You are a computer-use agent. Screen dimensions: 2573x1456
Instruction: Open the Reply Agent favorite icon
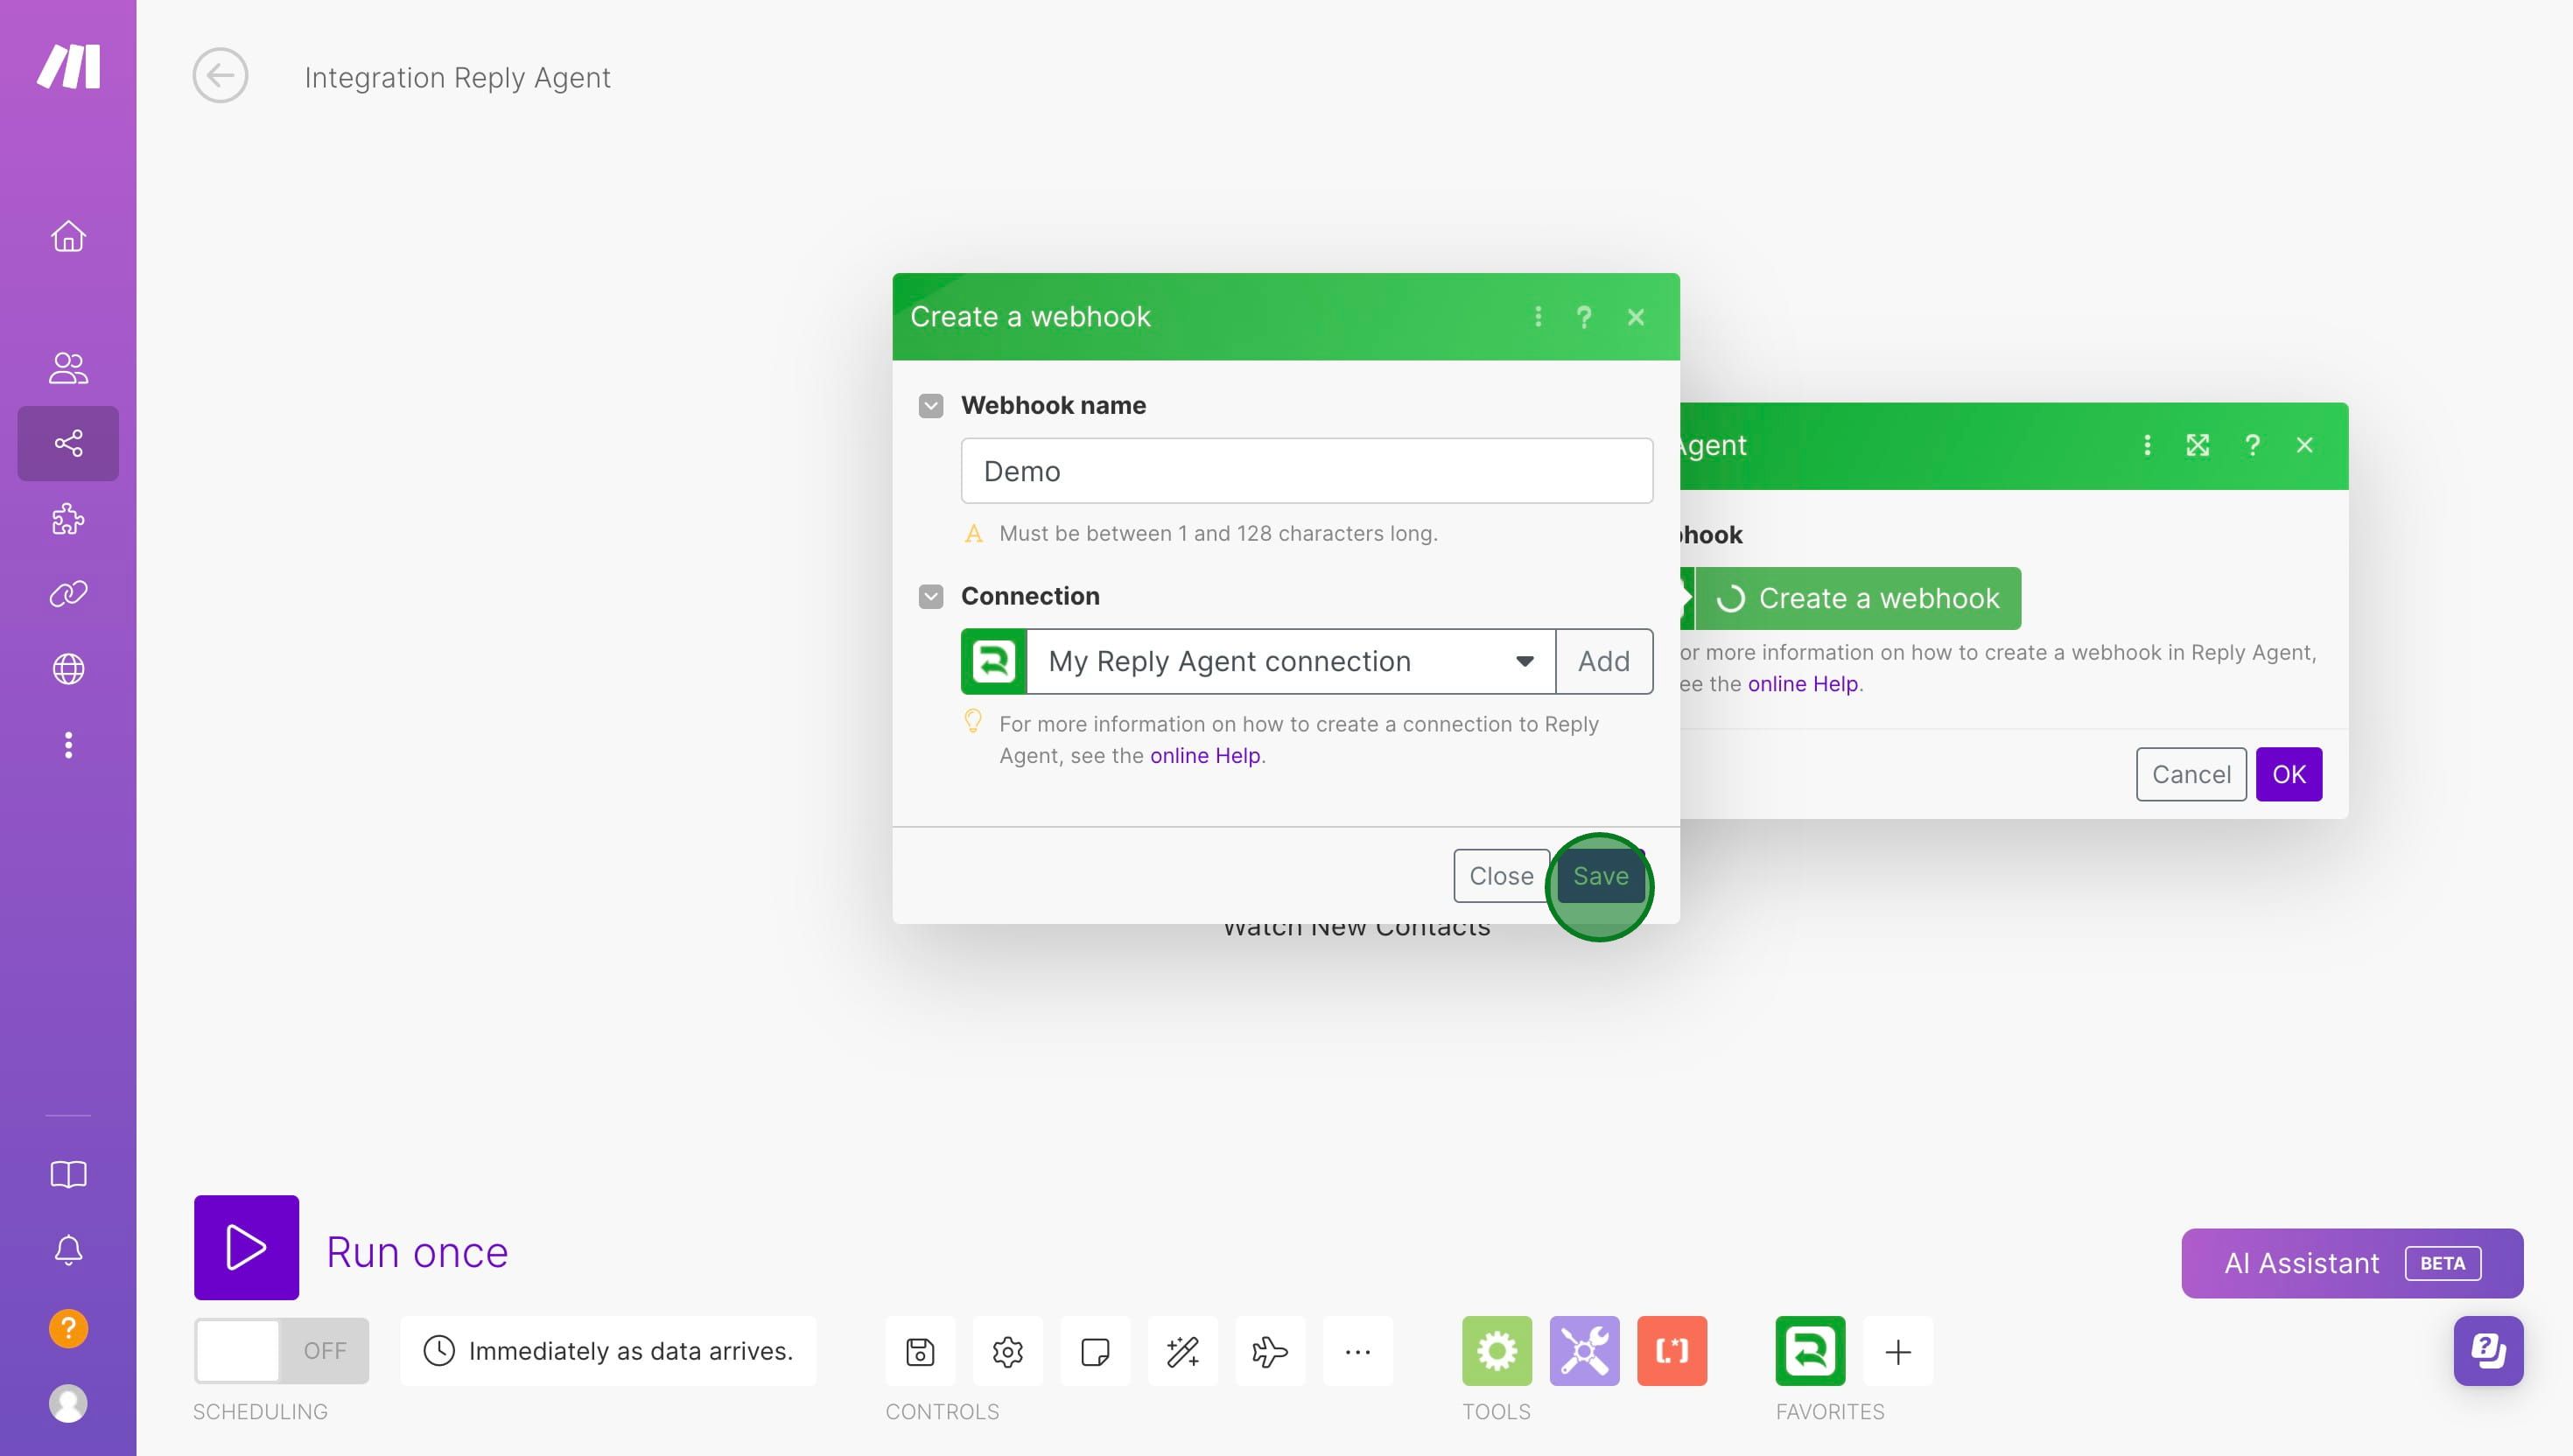(x=1810, y=1352)
